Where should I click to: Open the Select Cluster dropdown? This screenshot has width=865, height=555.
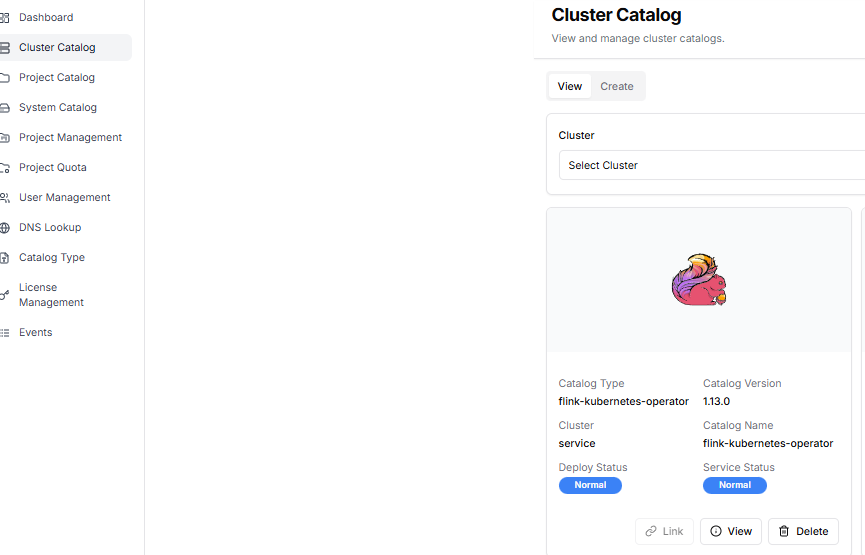pyautogui.click(x=710, y=165)
